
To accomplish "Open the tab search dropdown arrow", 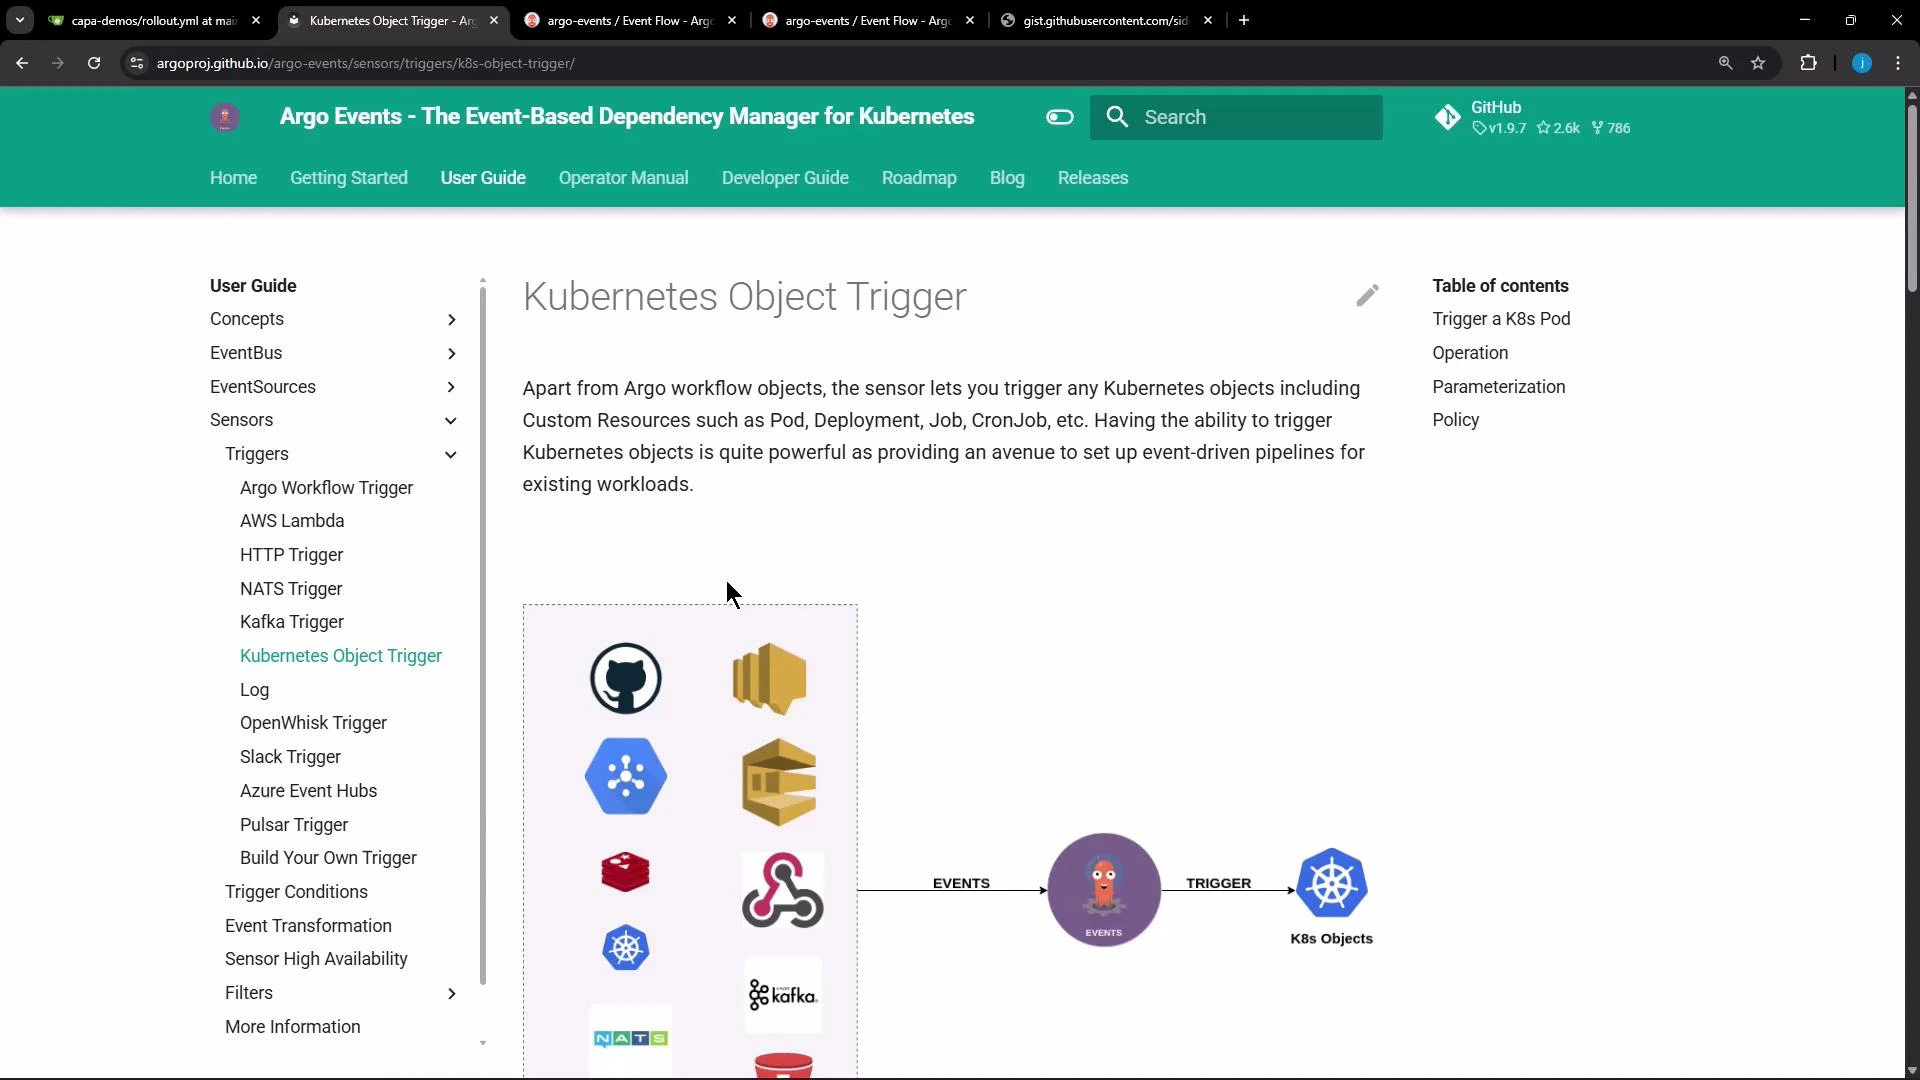I will [19, 20].
